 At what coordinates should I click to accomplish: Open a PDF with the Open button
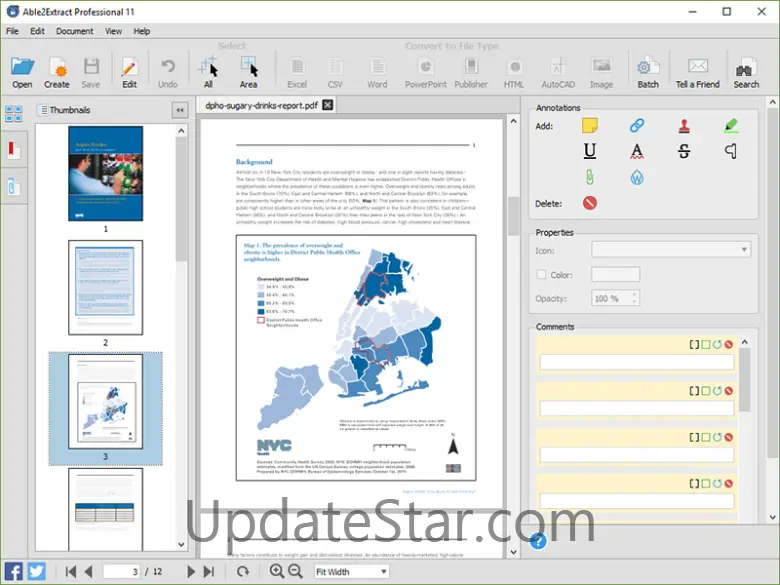coord(22,73)
